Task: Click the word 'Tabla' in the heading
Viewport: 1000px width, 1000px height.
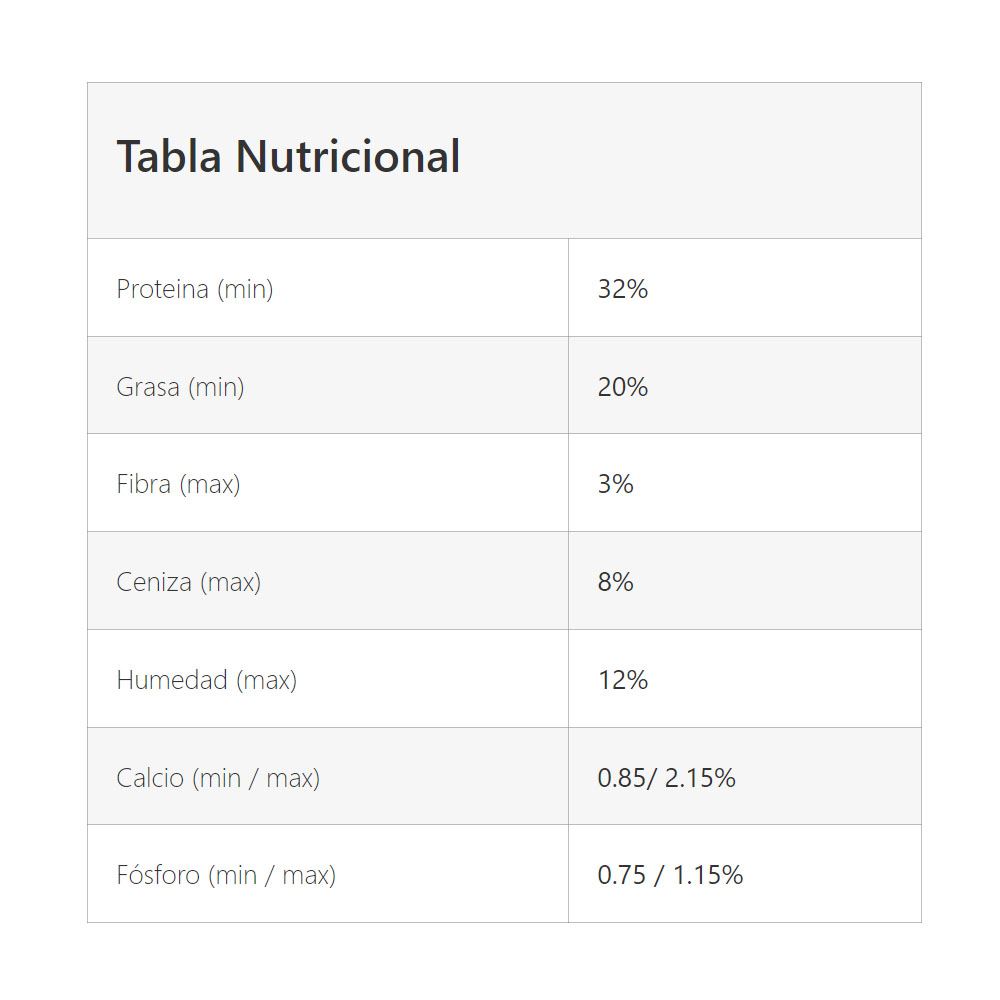Action: (x=169, y=157)
